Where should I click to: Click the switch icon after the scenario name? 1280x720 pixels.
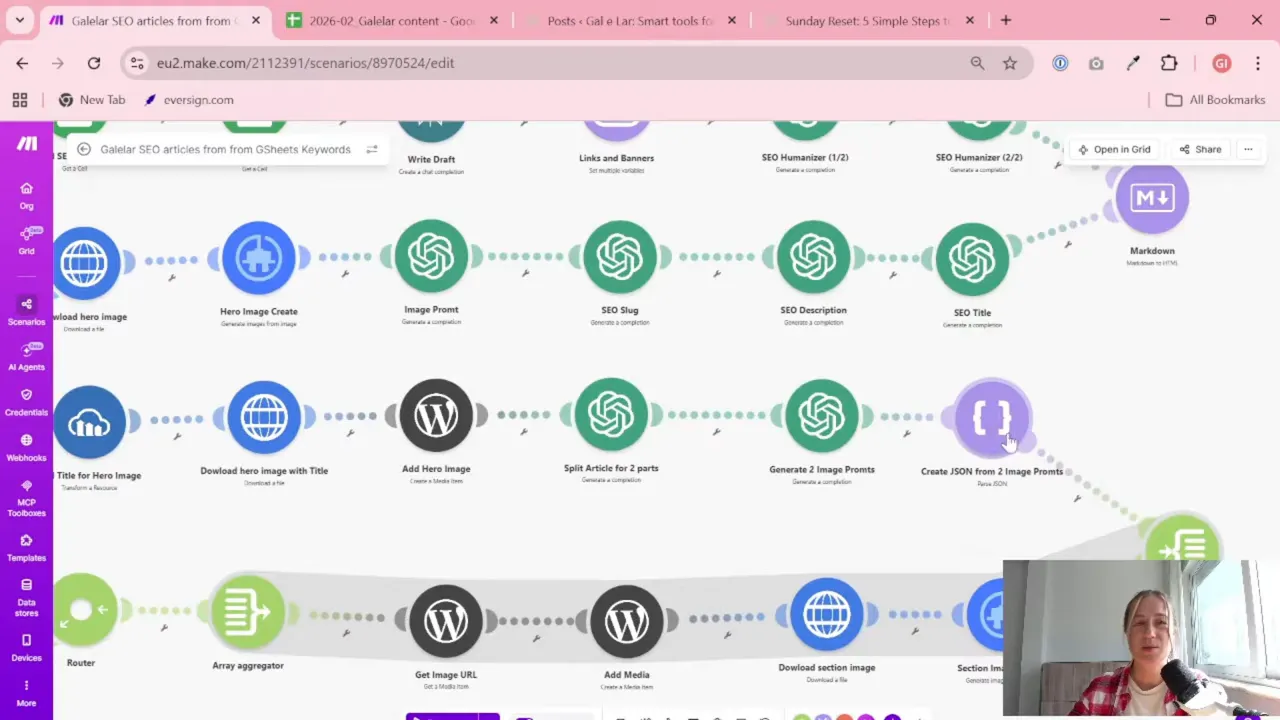(372, 149)
